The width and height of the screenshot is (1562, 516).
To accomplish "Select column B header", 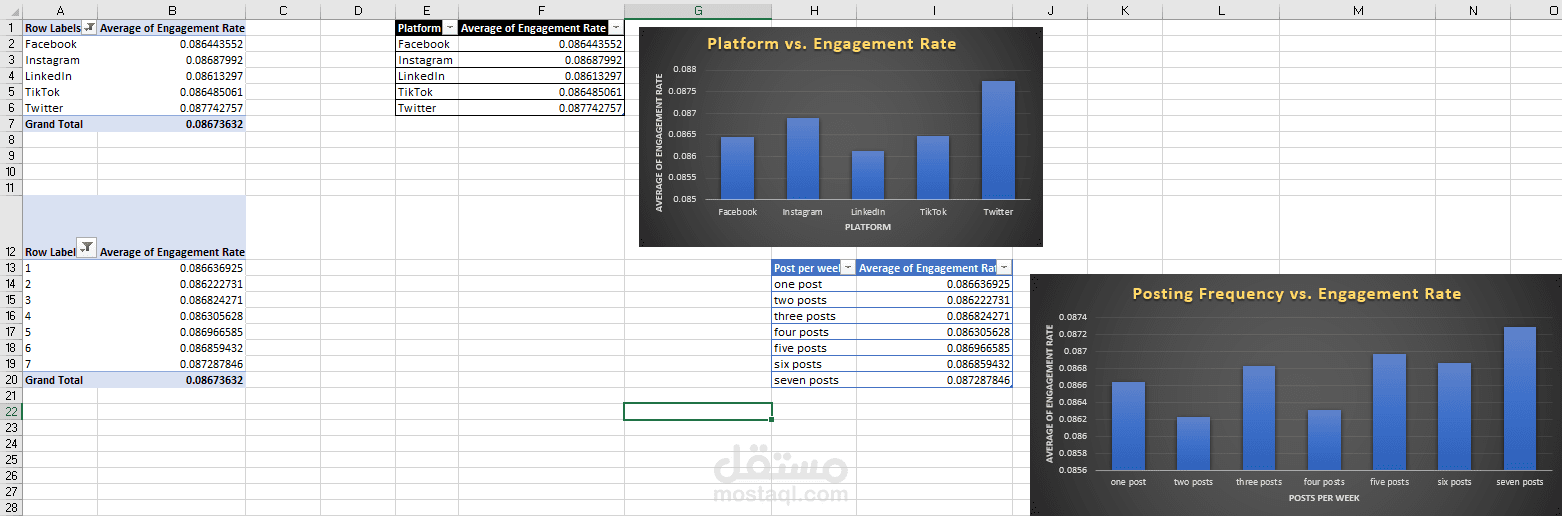I will (171, 10).
